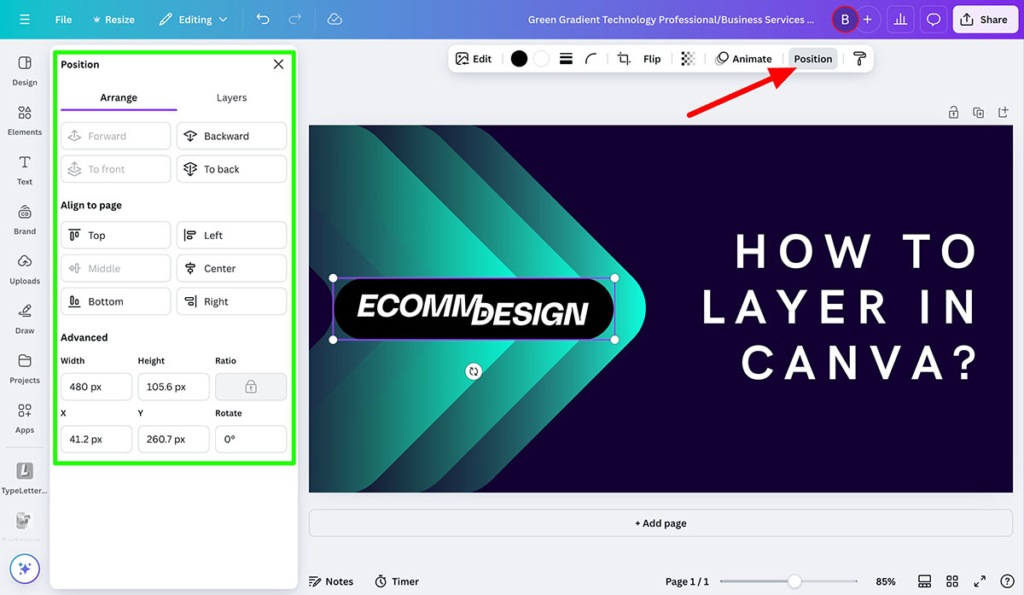Open the Editing mode dropdown
Image resolution: width=1024 pixels, height=595 pixels.
[193, 18]
